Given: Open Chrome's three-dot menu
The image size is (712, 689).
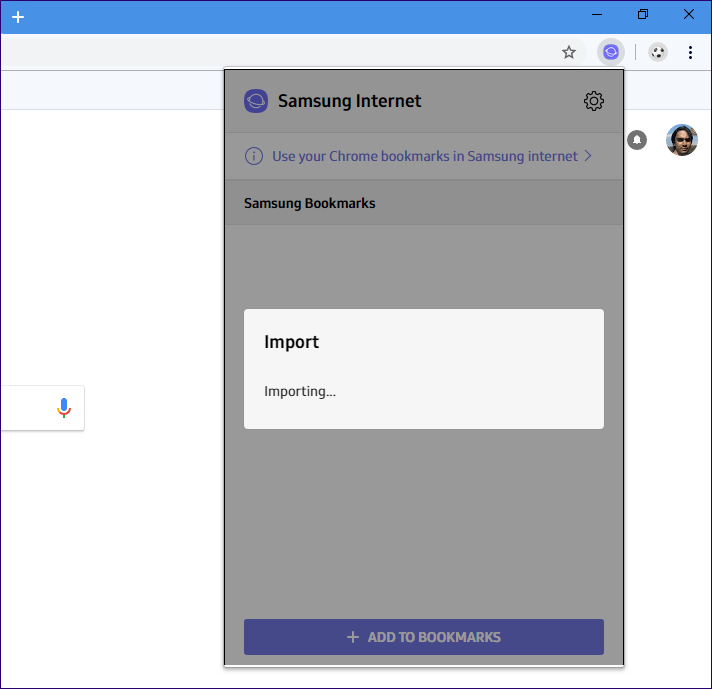Looking at the screenshot, I should (690, 53).
